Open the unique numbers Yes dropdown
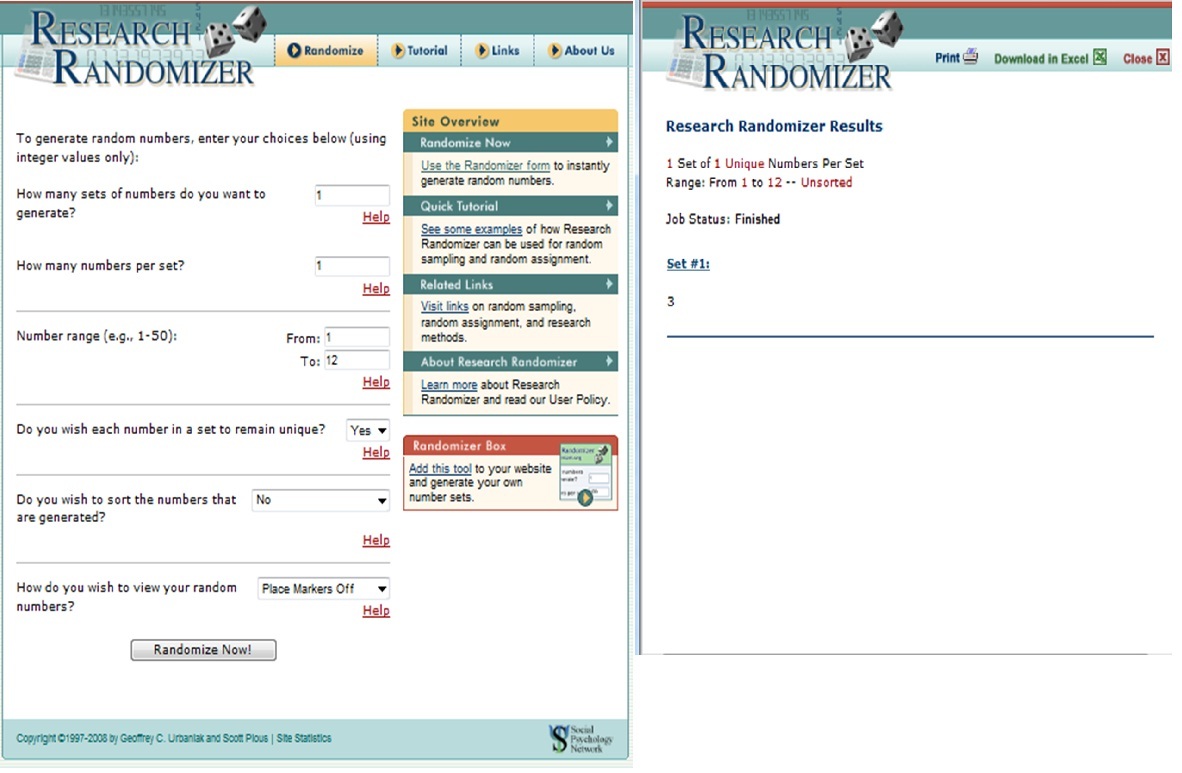The image size is (1182, 773). coord(368,431)
